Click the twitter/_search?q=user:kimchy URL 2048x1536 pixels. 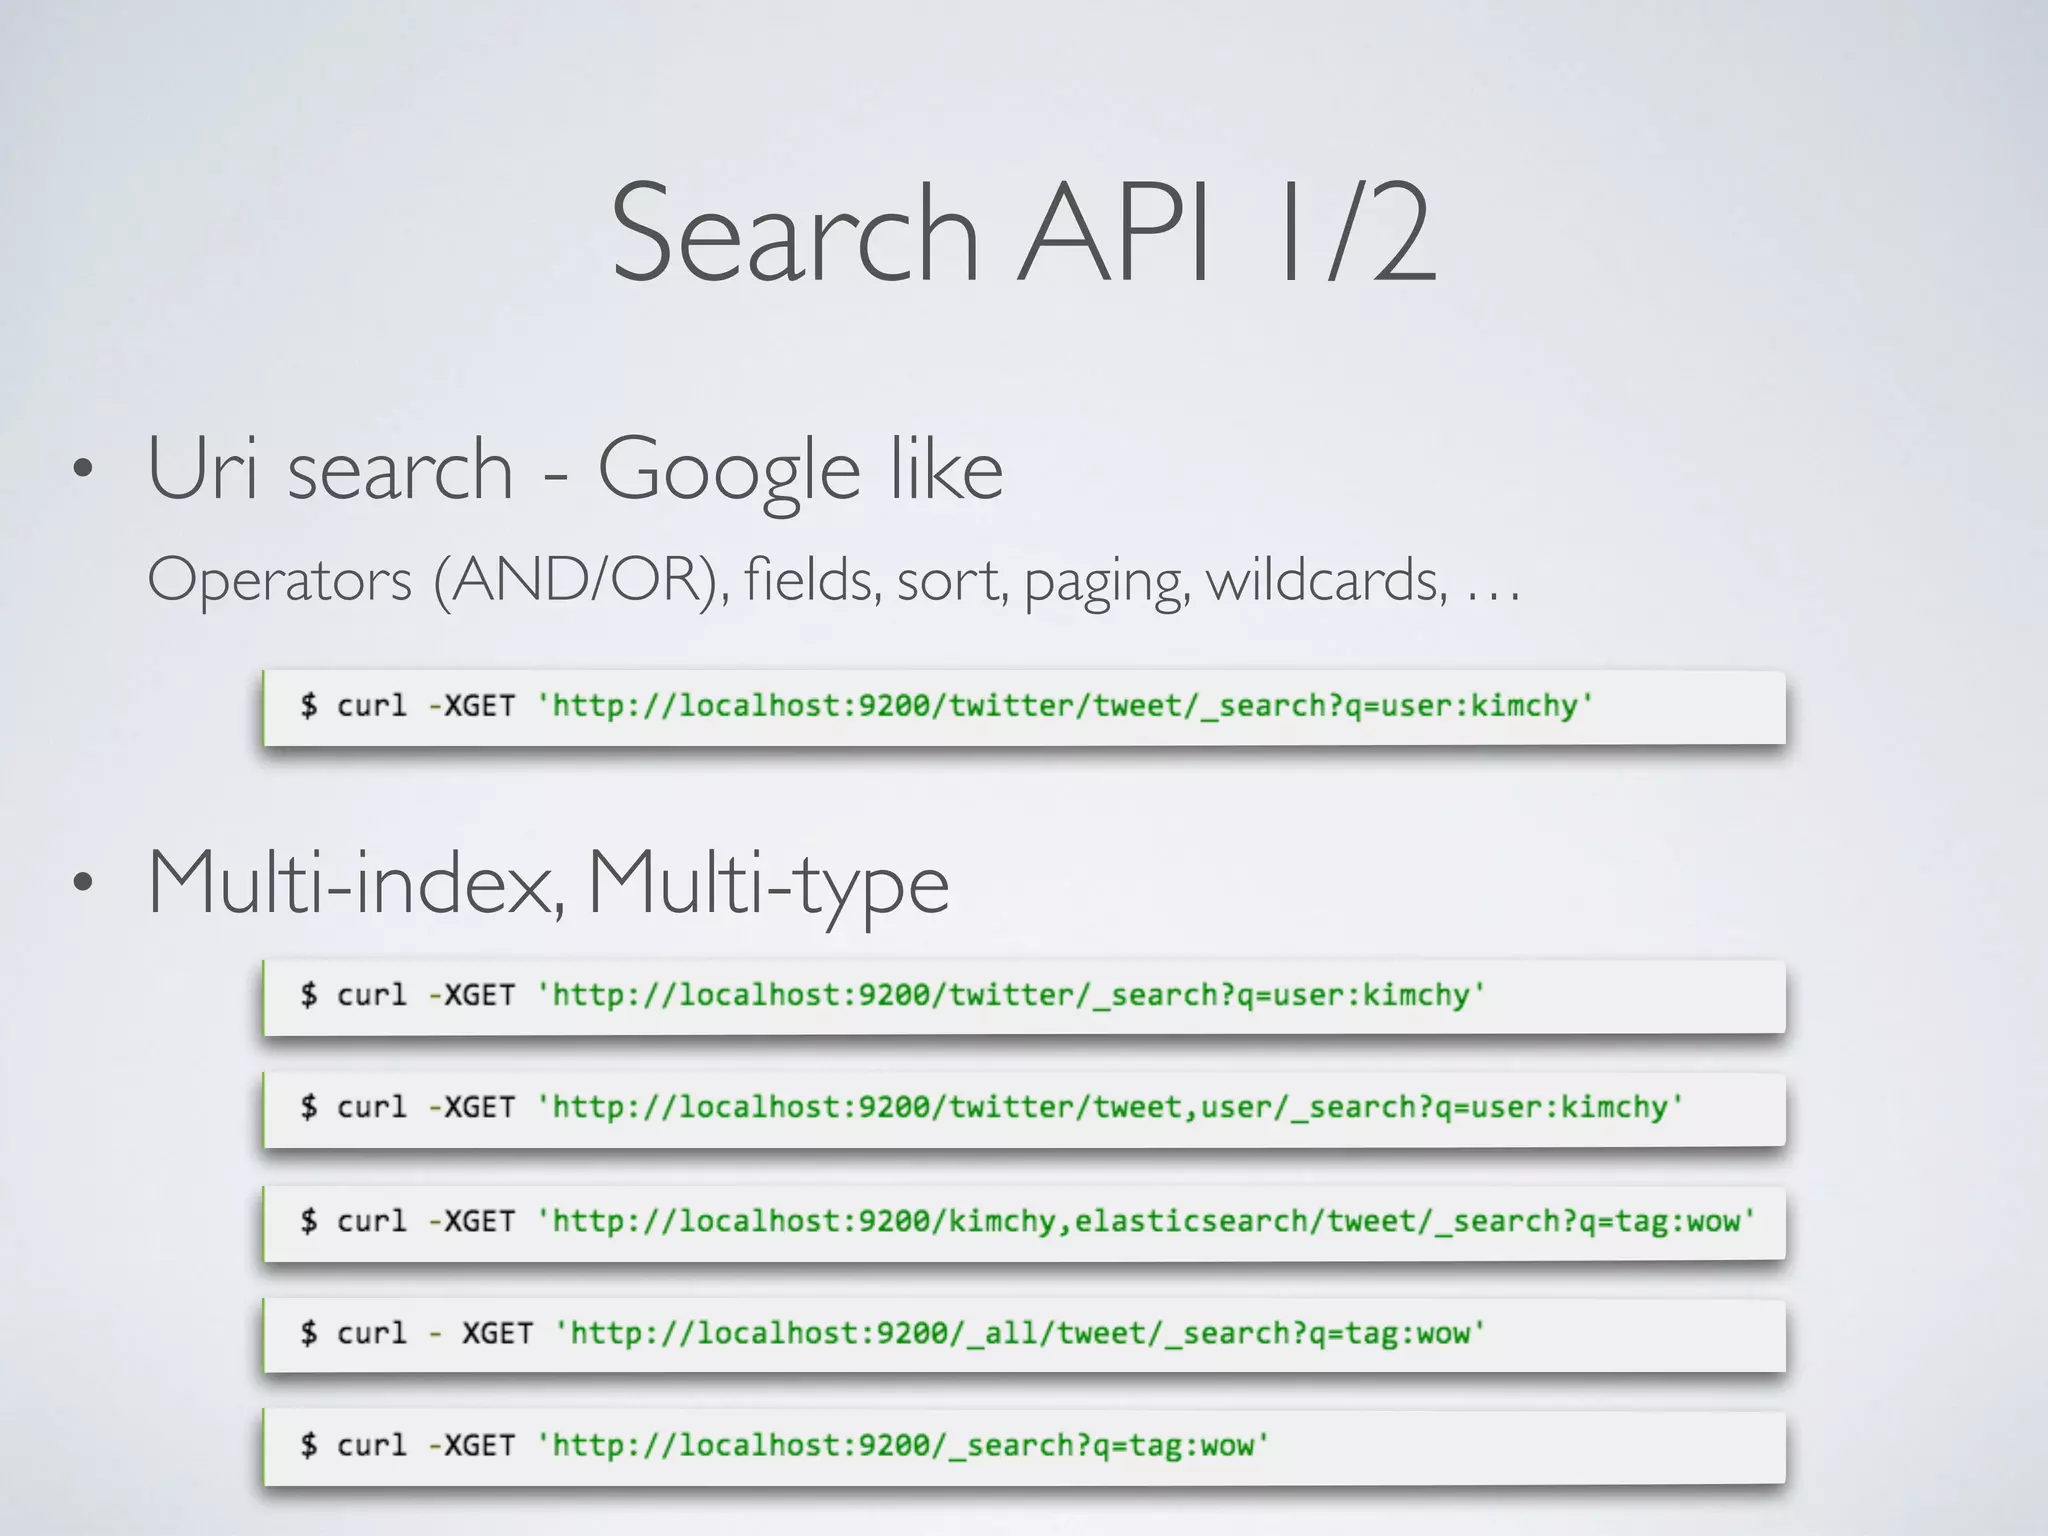pyautogui.click(x=1010, y=995)
